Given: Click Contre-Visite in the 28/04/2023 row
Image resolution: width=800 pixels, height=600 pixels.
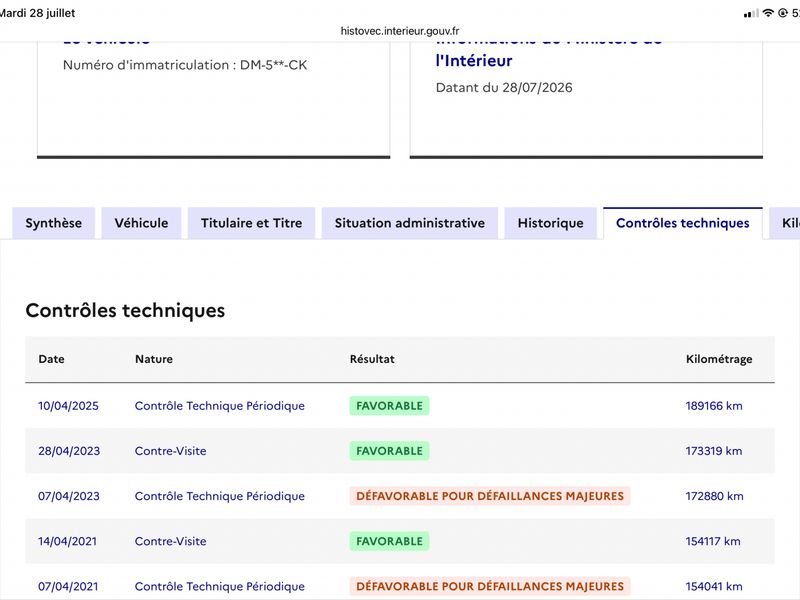Looking at the screenshot, I should point(170,451).
